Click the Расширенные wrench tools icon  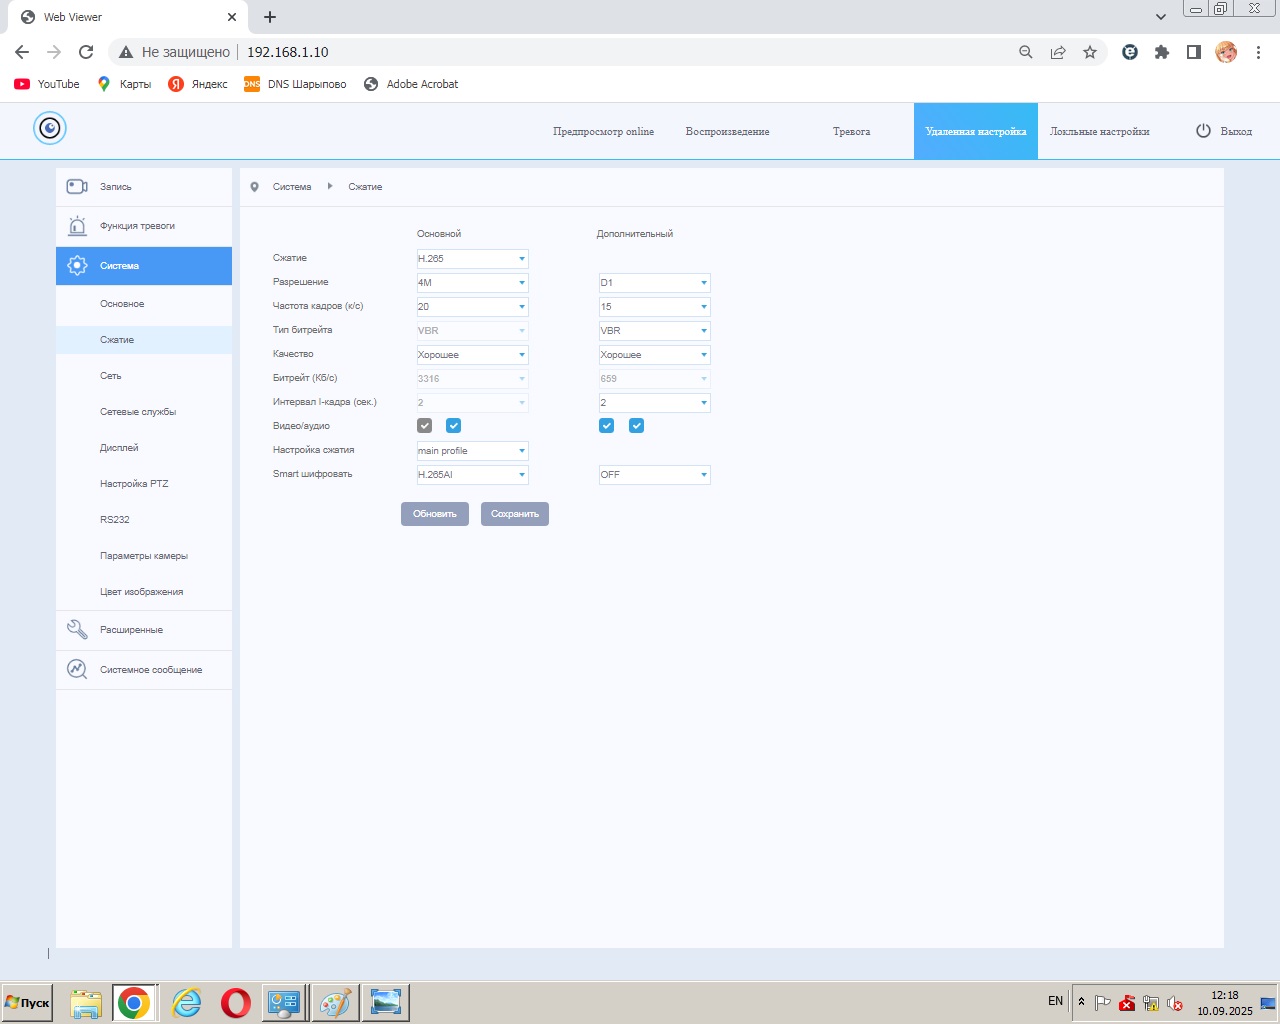pyautogui.click(x=77, y=630)
